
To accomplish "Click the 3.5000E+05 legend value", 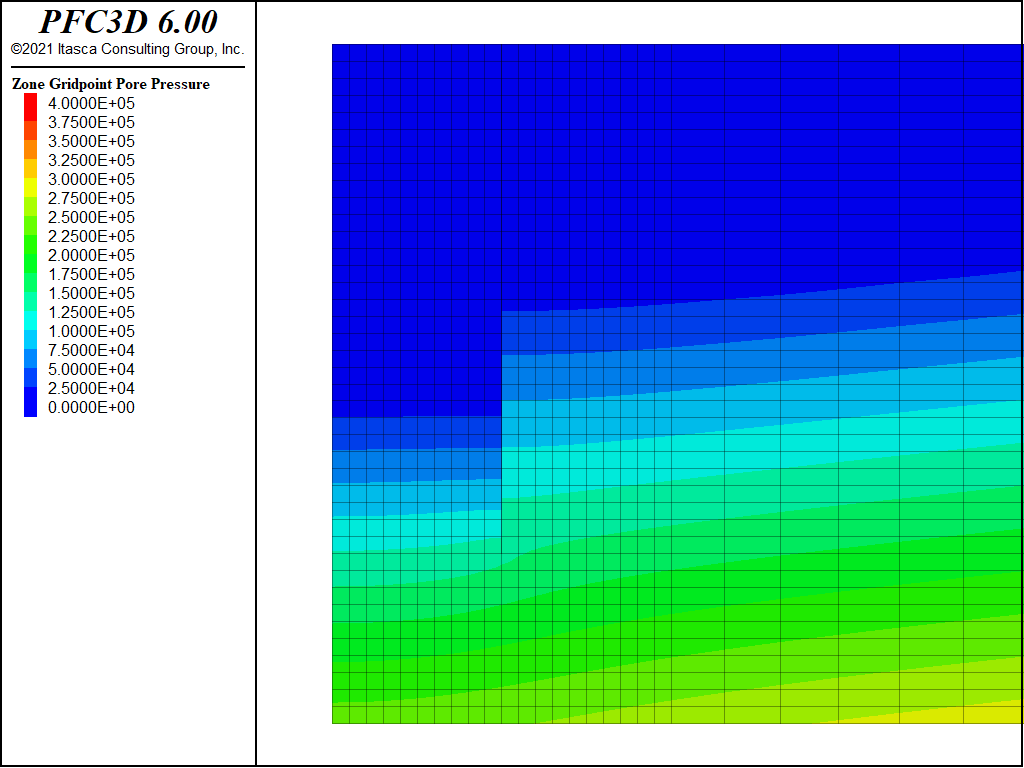I will (x=91, y=141).
